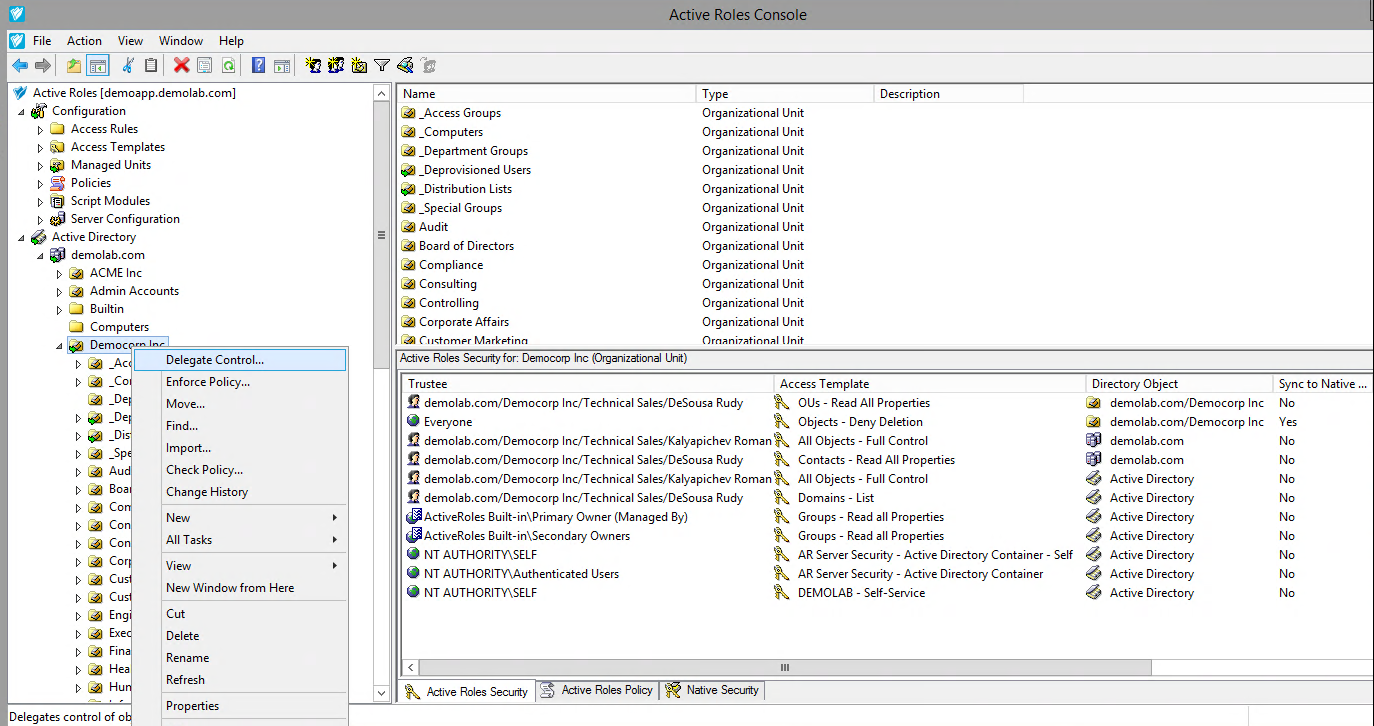Viewport: 1374px width, 726px height.
Task: Select the Active Roles Security tab
Action: click(x=467, y=691)
